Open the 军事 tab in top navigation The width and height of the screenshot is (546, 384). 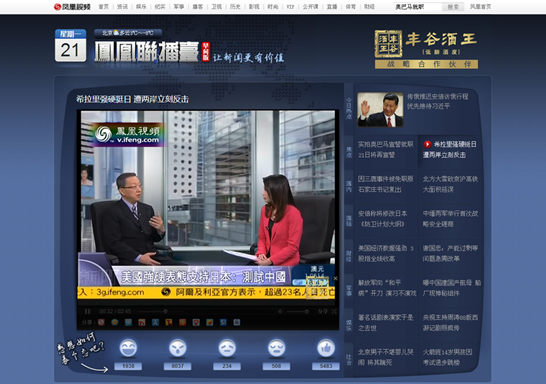point(179,7)
